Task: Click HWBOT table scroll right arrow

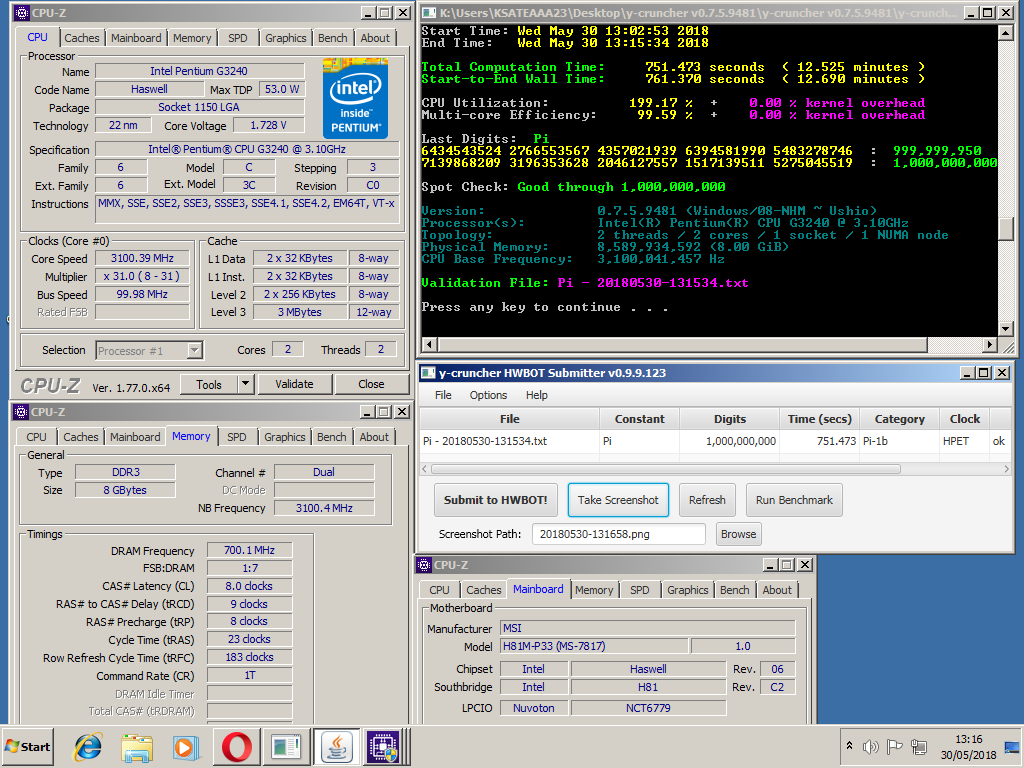Action: (x=1006, y=469)
